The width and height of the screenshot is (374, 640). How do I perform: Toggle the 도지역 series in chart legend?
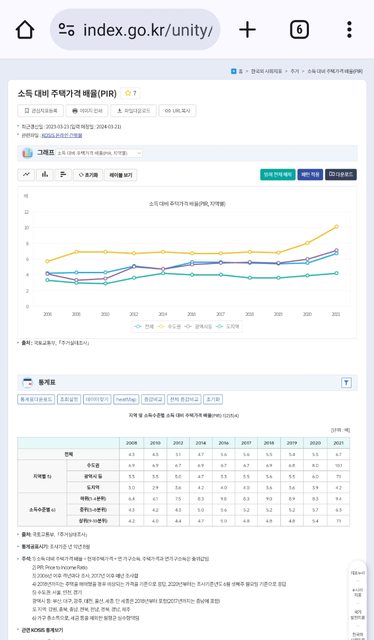tap(228, 327)
